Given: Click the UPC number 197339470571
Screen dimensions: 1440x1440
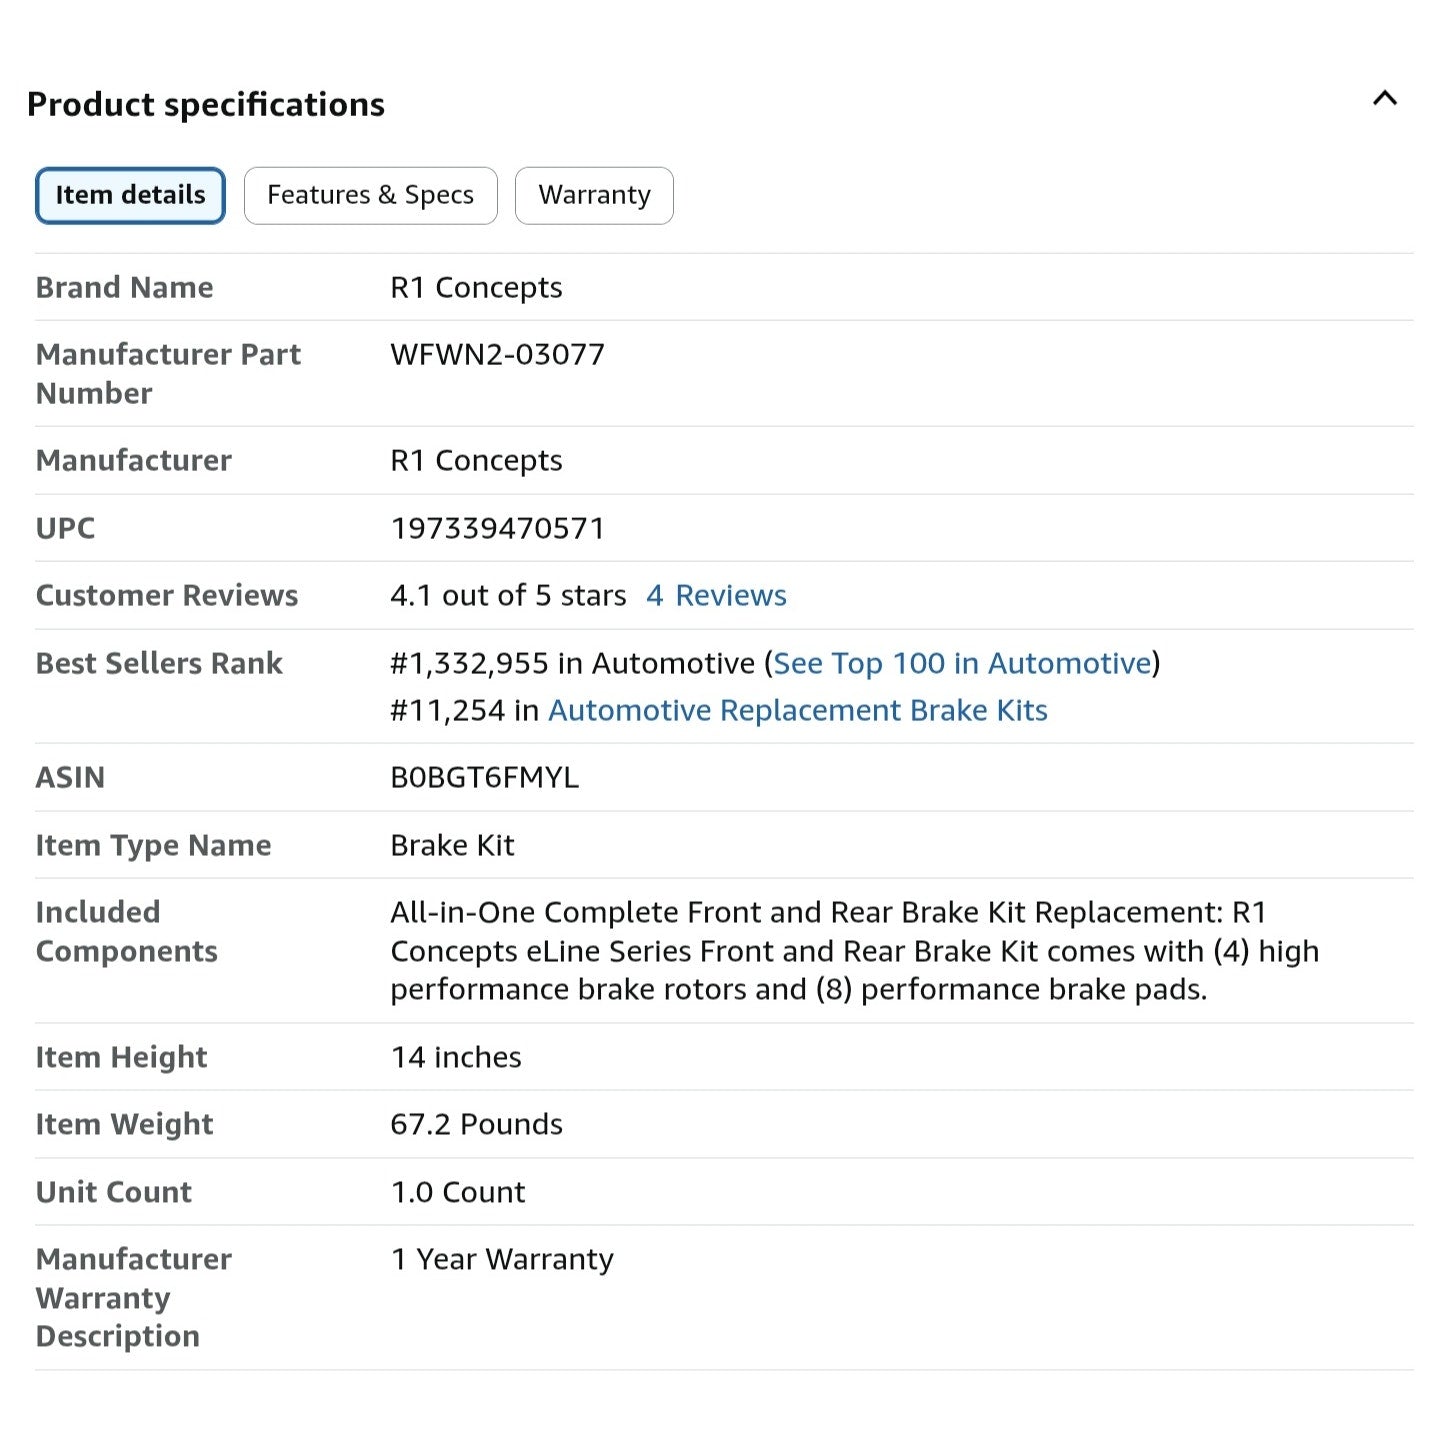Looking at the screenshot, I should click(497, 528).
